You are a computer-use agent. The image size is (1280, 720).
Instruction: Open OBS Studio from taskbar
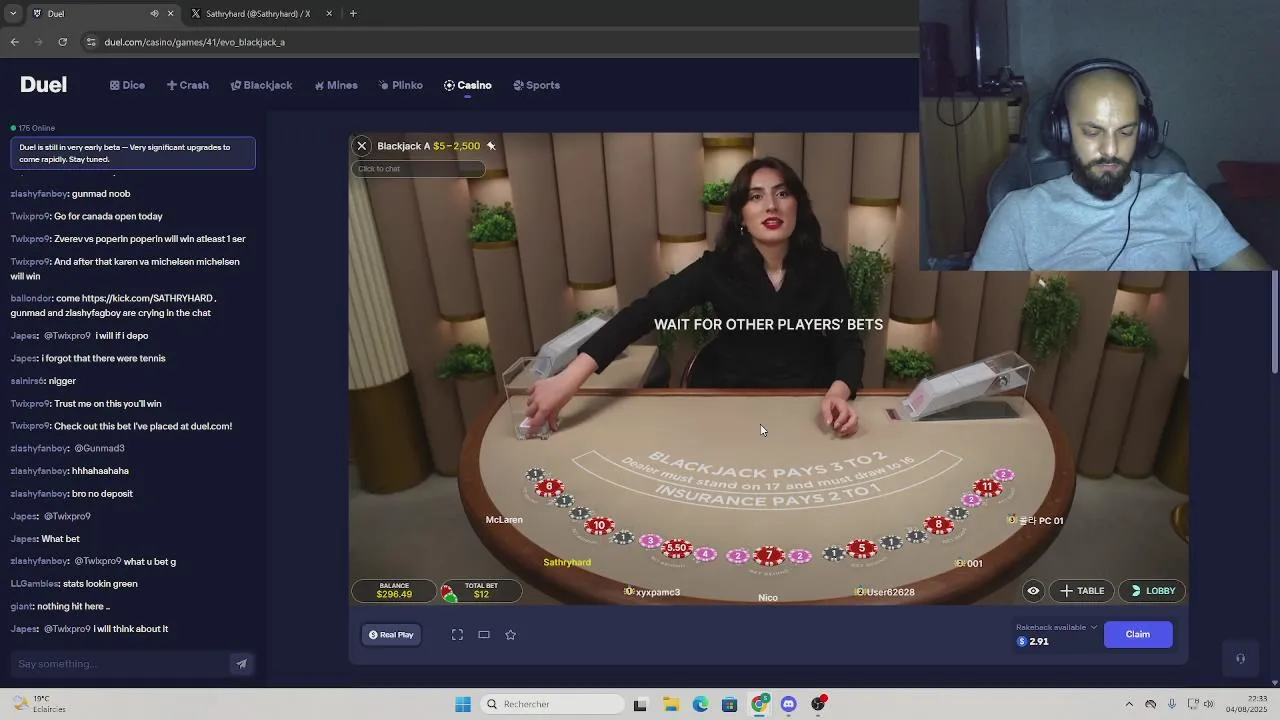pyautogui.click(x=818, y=704)
